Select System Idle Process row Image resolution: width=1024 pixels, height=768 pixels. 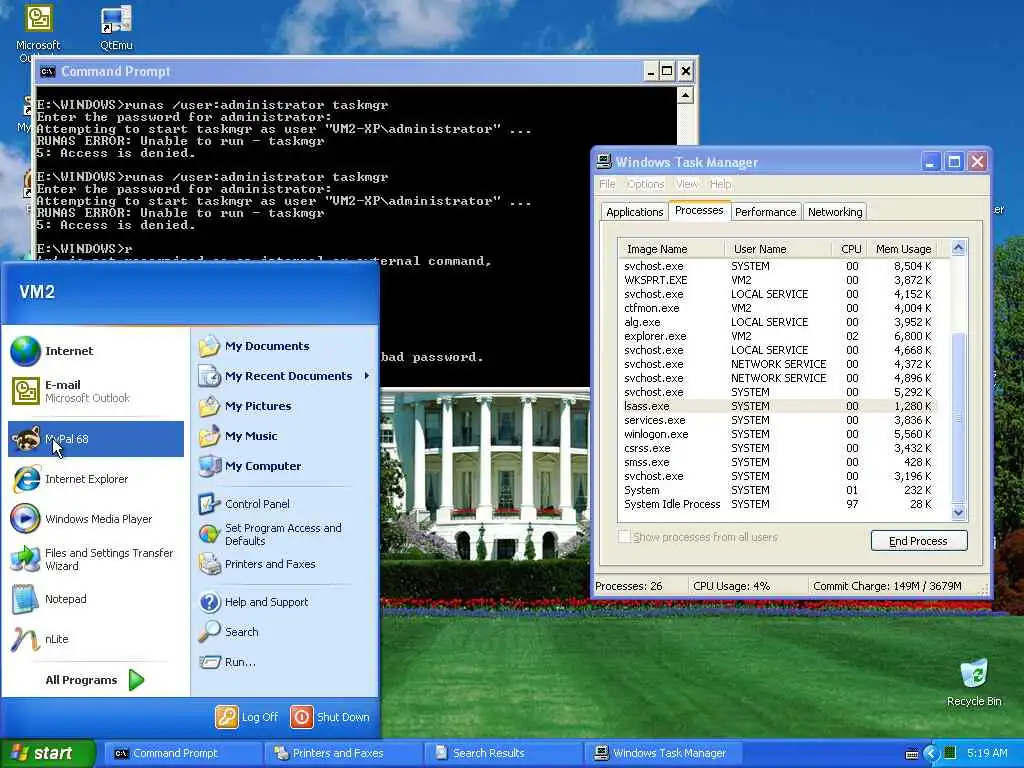coord(777,504)
